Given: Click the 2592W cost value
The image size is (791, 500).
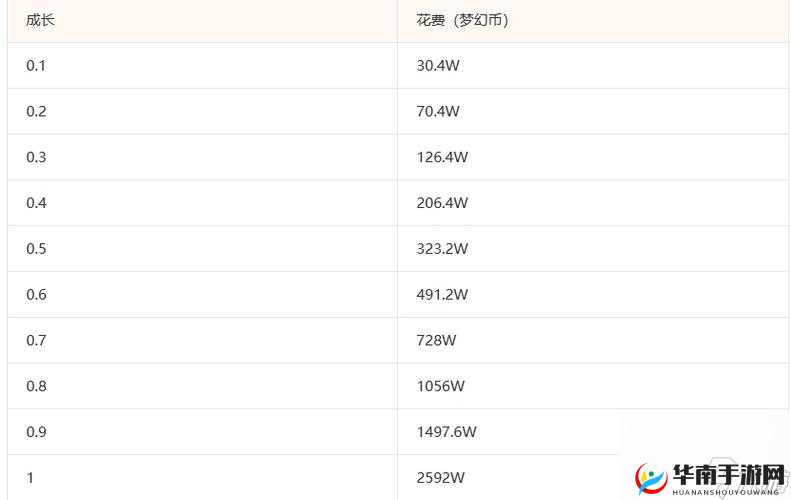Looking at the screenshot, I should click(441, 478).
